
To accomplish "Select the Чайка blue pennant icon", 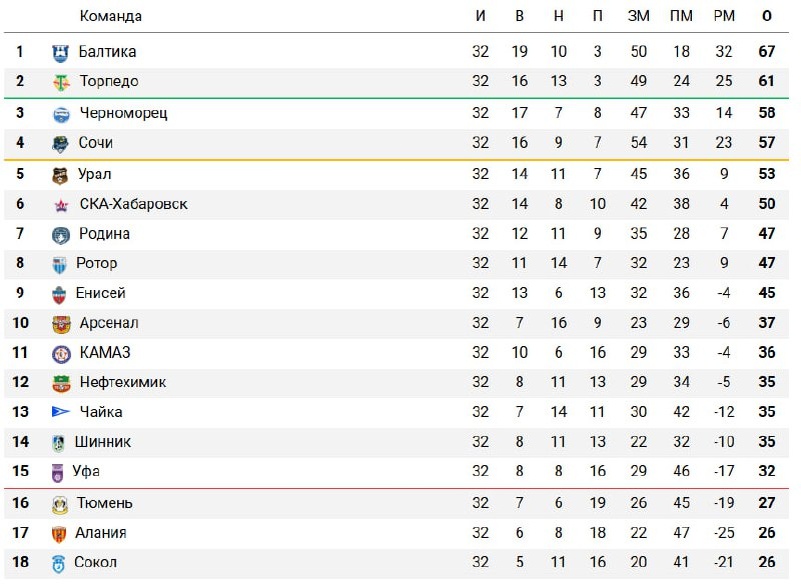I will pos(61,412).
